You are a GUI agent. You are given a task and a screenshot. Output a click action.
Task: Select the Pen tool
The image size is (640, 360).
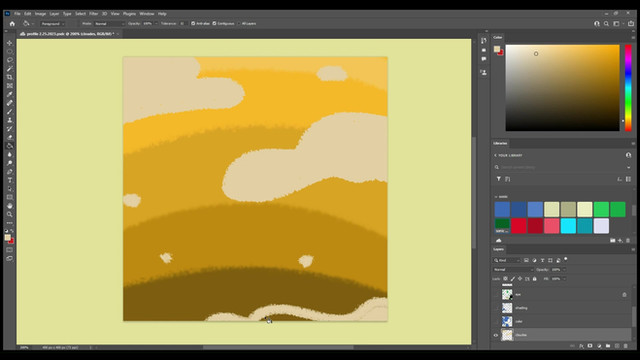pos(9,171)
